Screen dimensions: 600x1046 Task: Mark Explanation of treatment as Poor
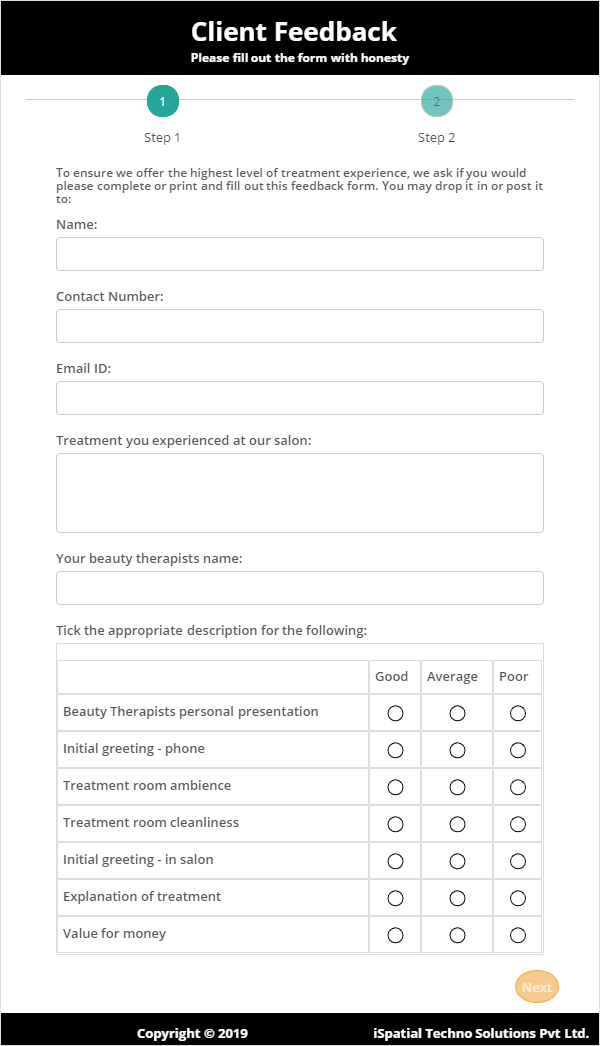518,898
